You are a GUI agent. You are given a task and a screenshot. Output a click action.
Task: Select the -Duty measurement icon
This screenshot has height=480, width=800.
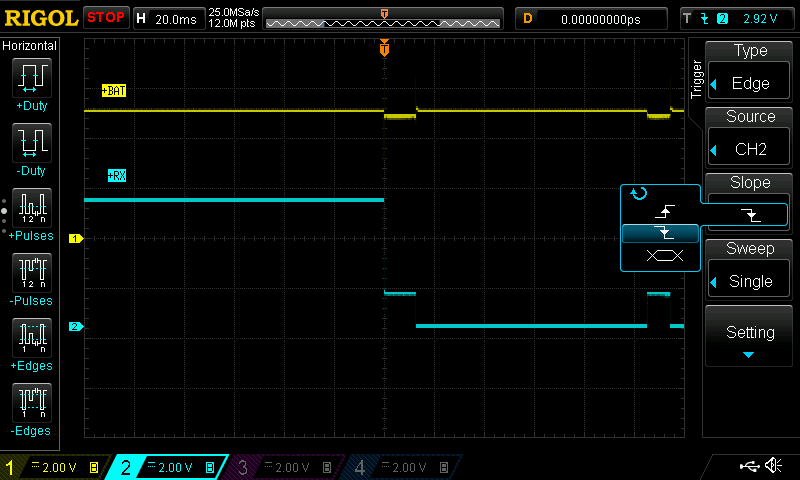(x=32, y=142)
